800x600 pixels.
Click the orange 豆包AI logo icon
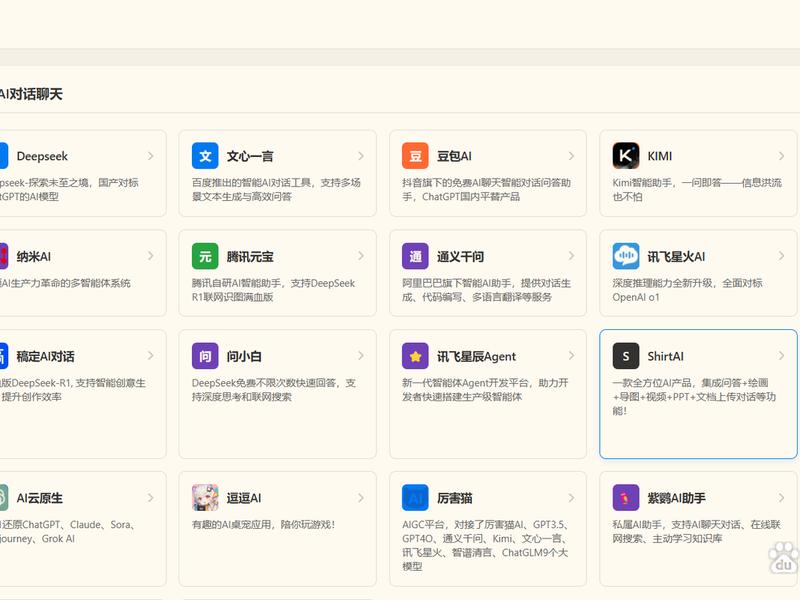415,156
